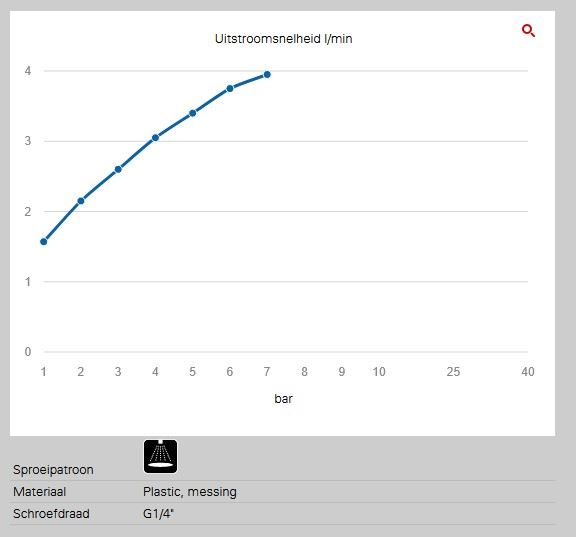Select the data point at 5 bar
The image size is (576, 537).
tap(192, 113)
